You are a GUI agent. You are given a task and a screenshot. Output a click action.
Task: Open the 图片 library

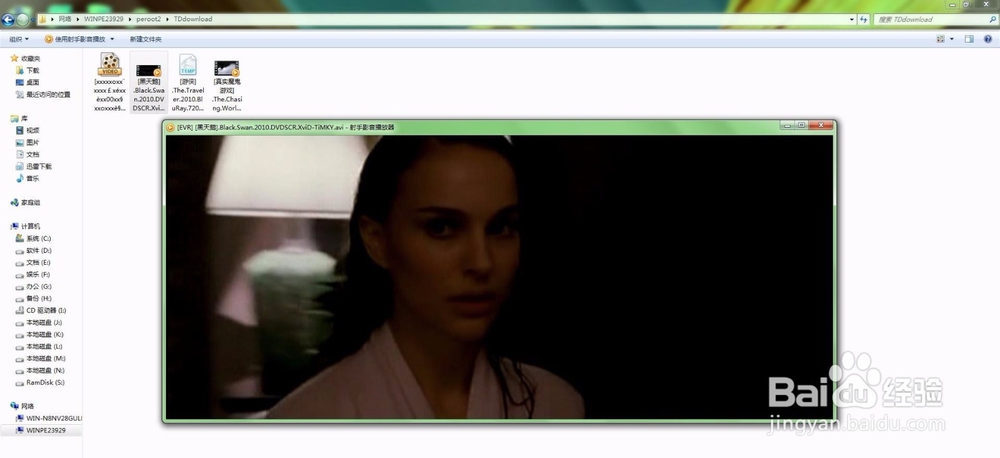pyautogui.click(x=27, y=142)
